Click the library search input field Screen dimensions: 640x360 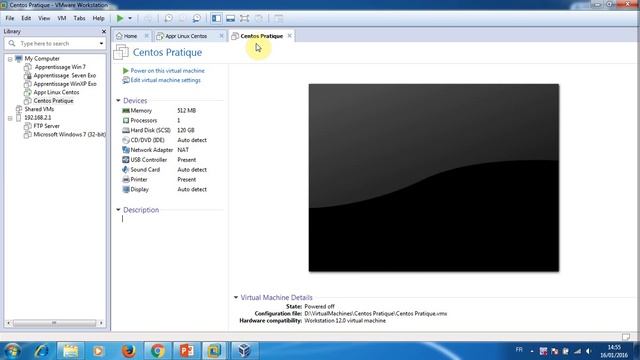pyautogui.click(x=57, y=43)
